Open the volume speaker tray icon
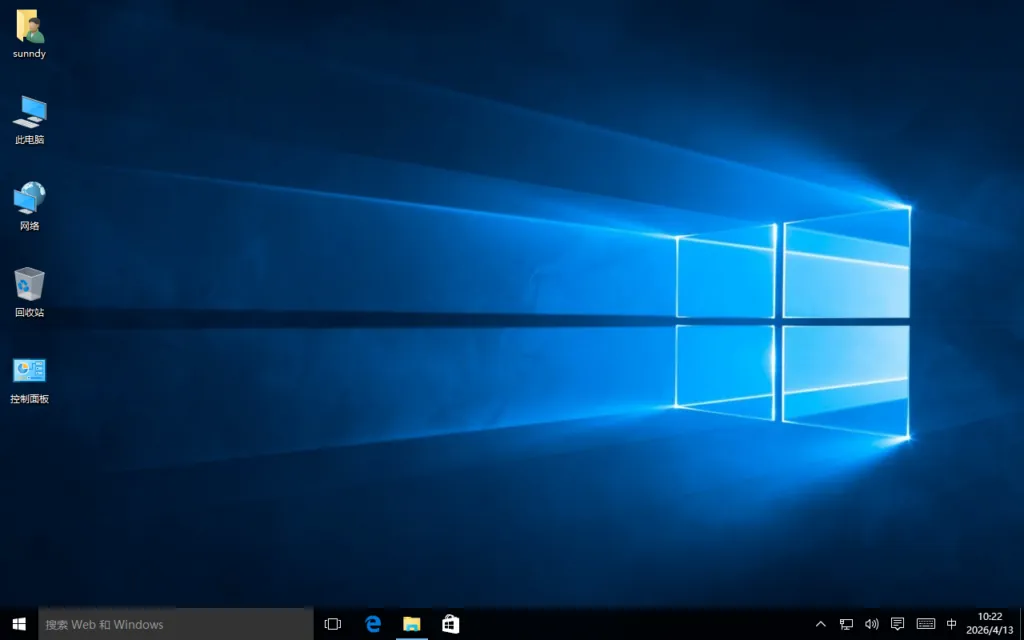Viewport: 1024px width, 640px height. tap(872, 624)
